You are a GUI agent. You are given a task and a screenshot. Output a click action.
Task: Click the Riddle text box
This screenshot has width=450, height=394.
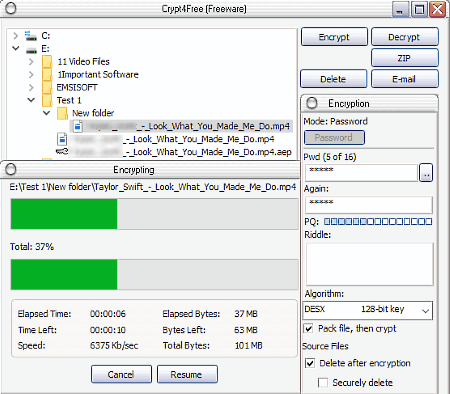pyautogui.click(x=369, y=264)
